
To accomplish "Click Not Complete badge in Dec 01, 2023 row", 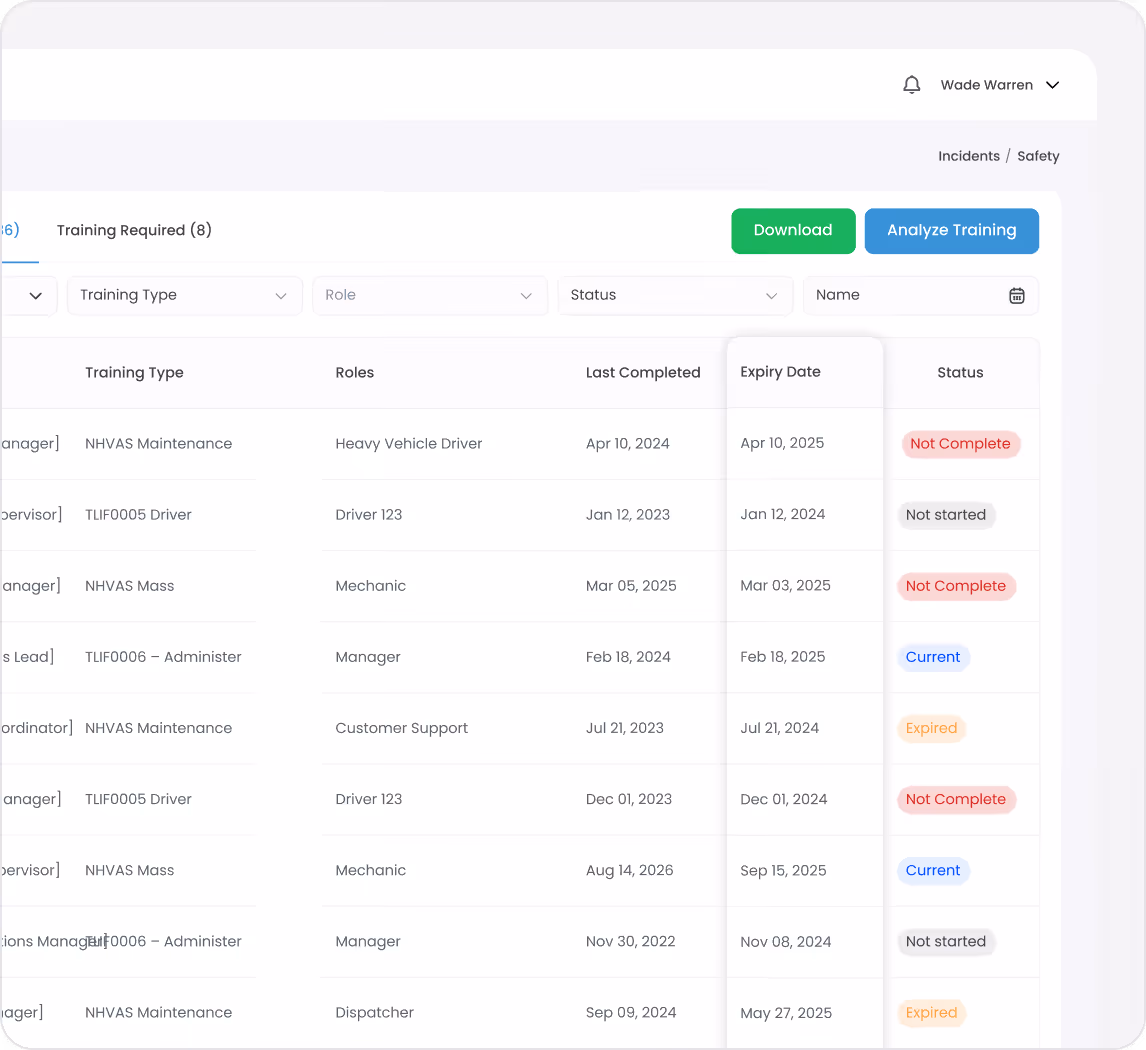I will 955,799.
